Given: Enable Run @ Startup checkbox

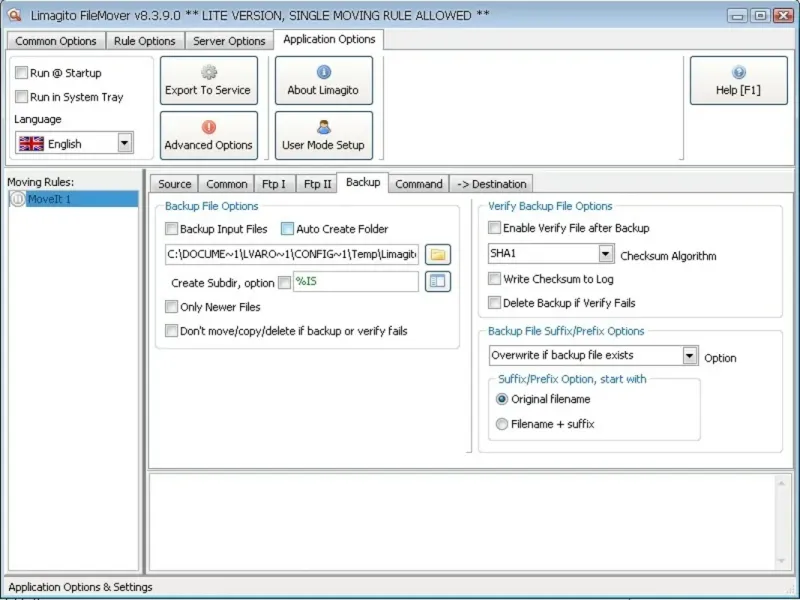Looking at the screenshot, I should [21, 72].
